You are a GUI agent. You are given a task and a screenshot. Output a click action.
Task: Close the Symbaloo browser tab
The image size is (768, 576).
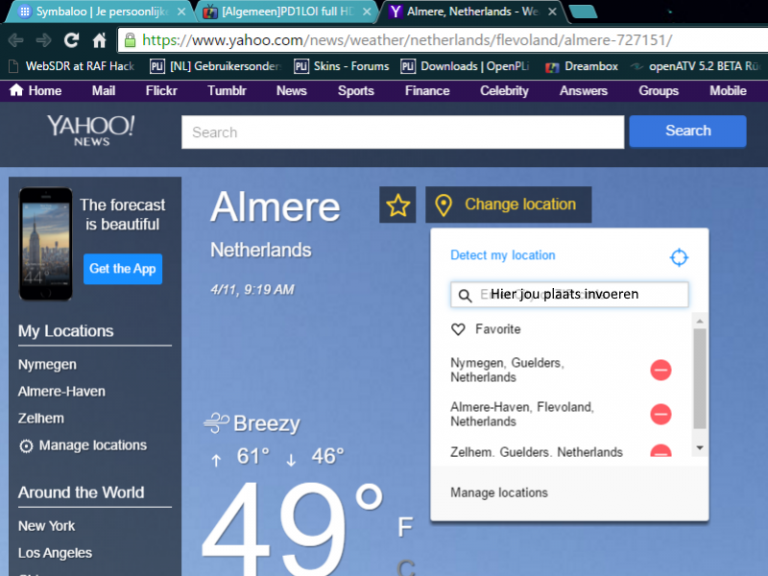pyautogui.click(x=181, y=12)
